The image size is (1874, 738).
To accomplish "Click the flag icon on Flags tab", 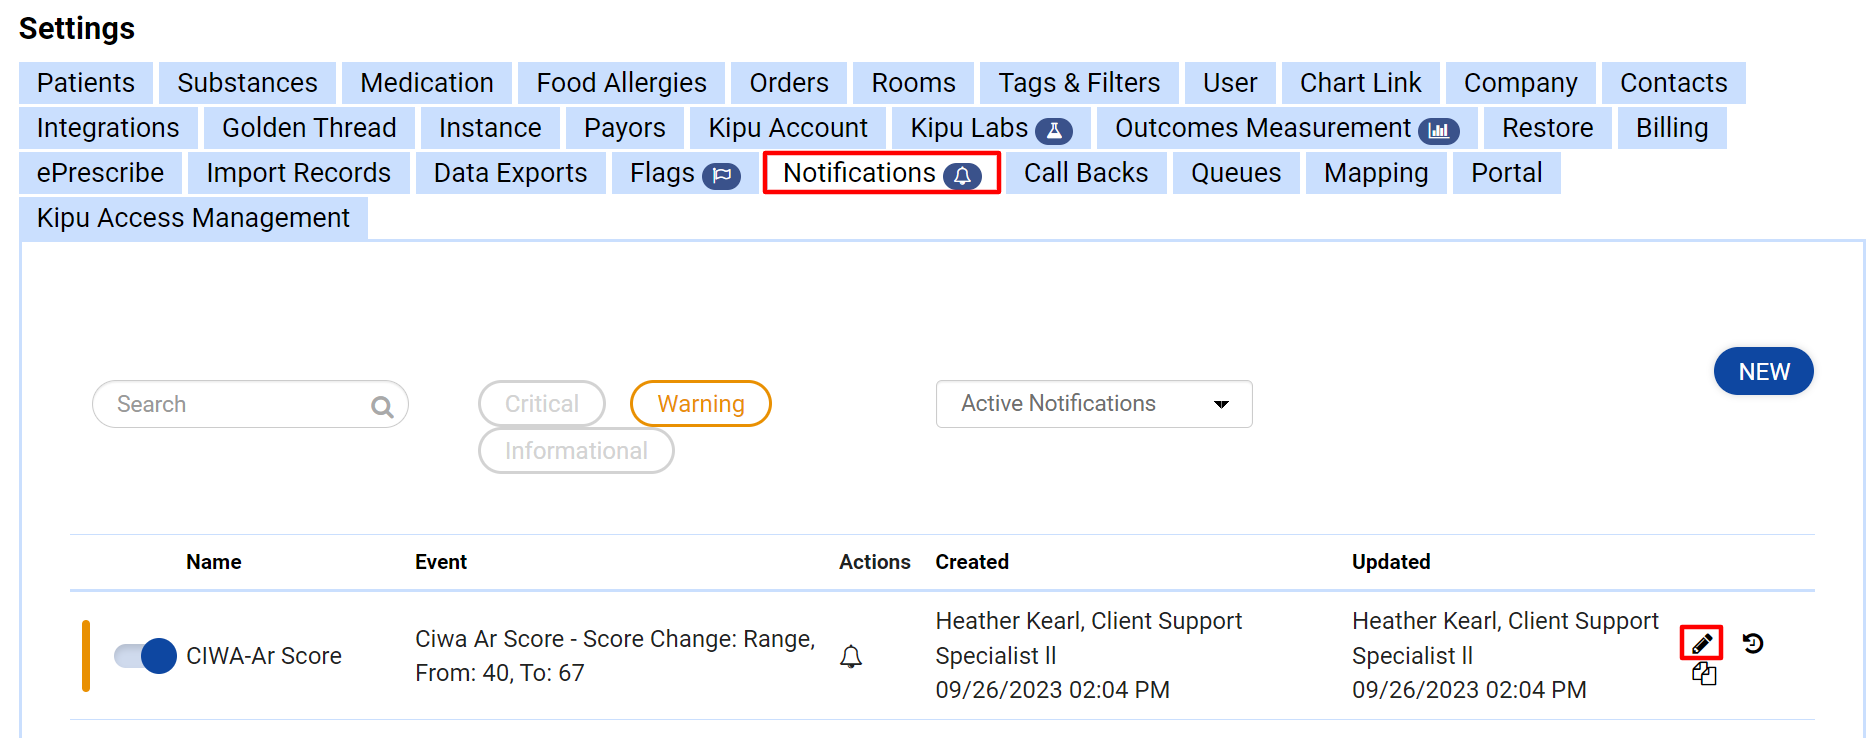I will pos(721,176).
